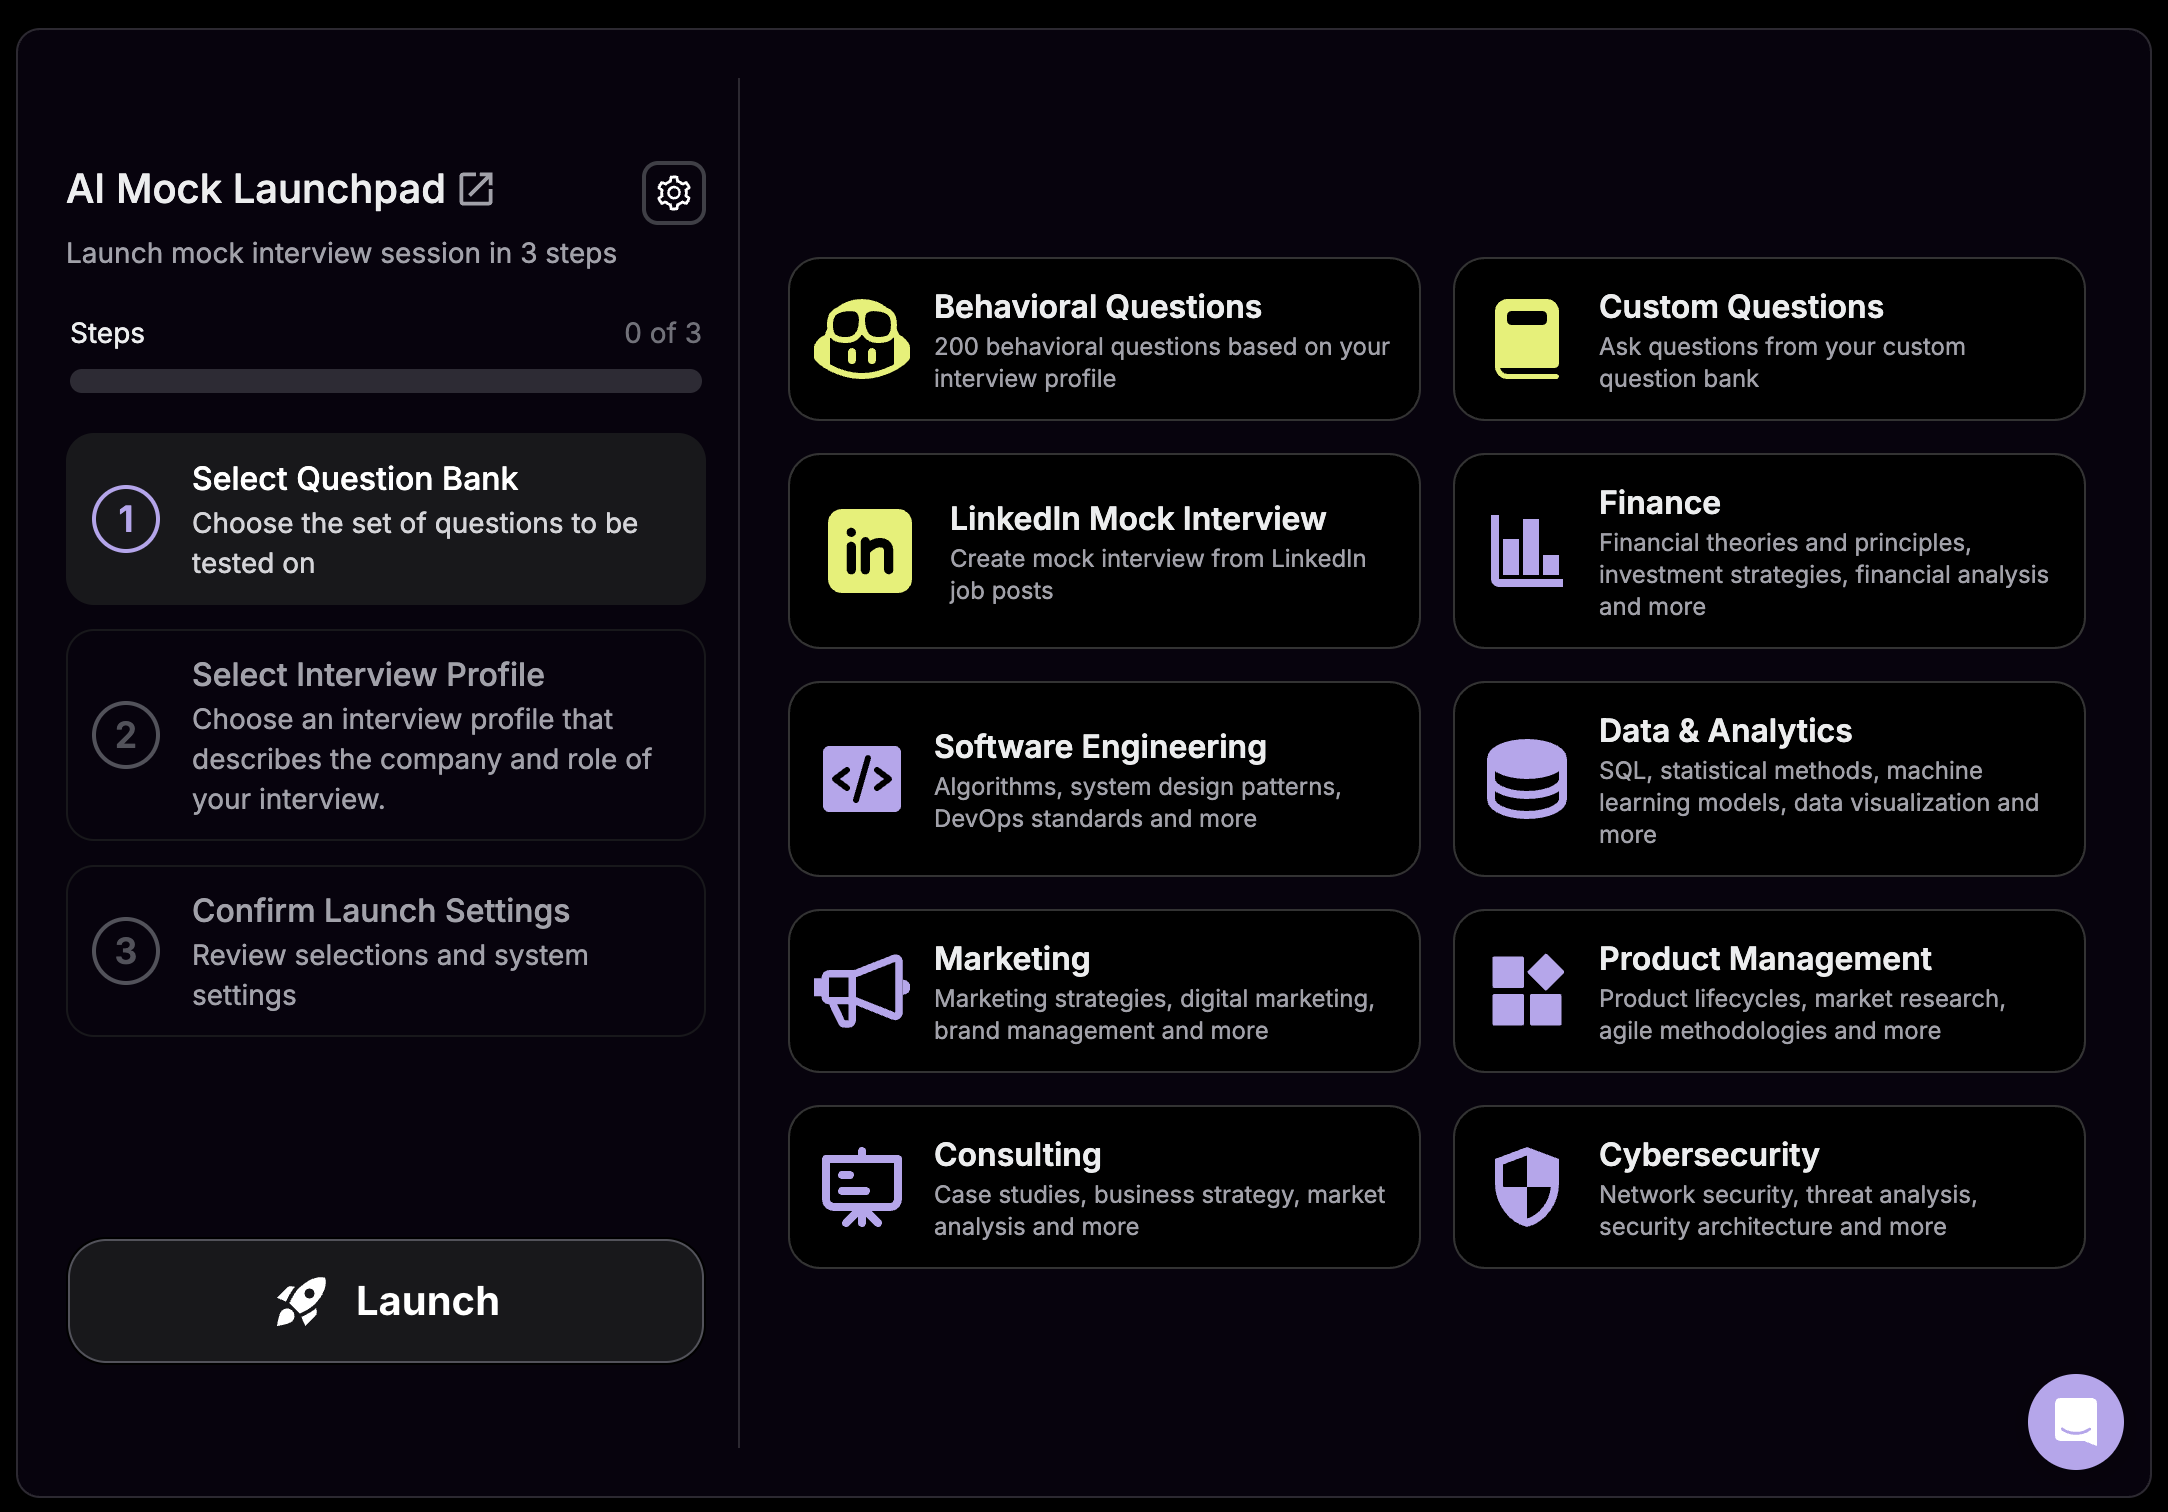The image size is (2168, 1512).
Task: Click the Behavioral Questions mask icon
Action: point(861,340)
